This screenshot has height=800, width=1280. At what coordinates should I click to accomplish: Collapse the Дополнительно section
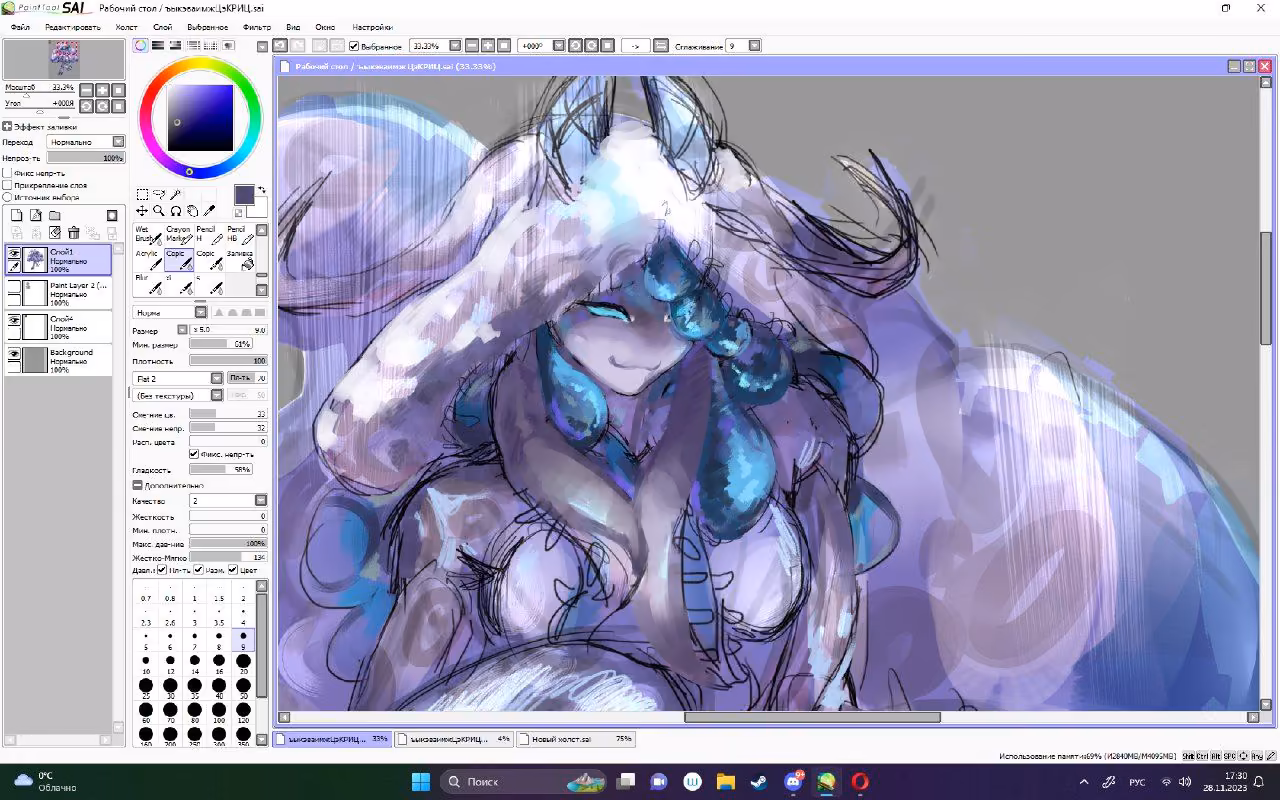[137, 486]
